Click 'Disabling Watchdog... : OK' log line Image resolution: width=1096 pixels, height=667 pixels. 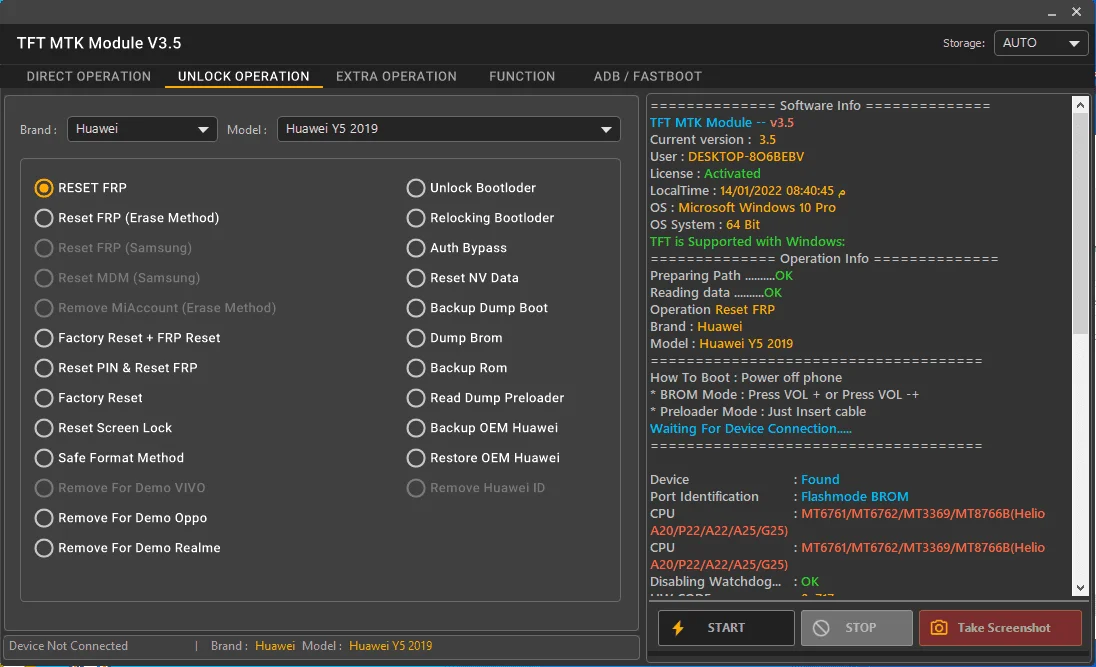click(735, 582)
